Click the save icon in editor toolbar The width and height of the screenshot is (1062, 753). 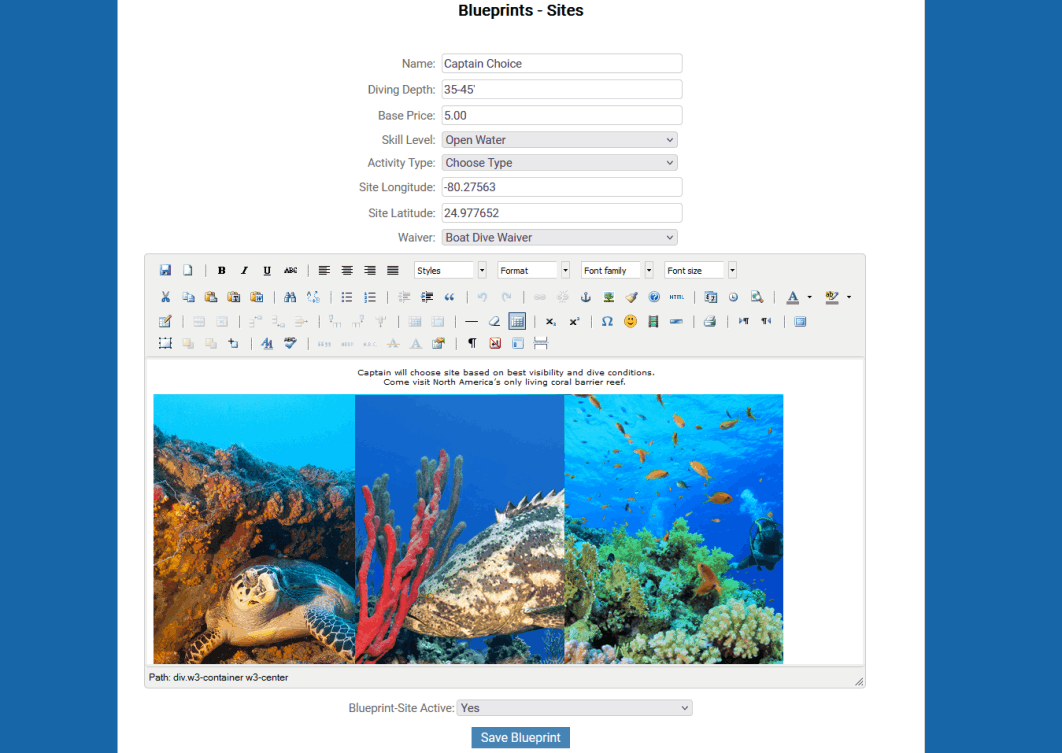click(165, 271)
